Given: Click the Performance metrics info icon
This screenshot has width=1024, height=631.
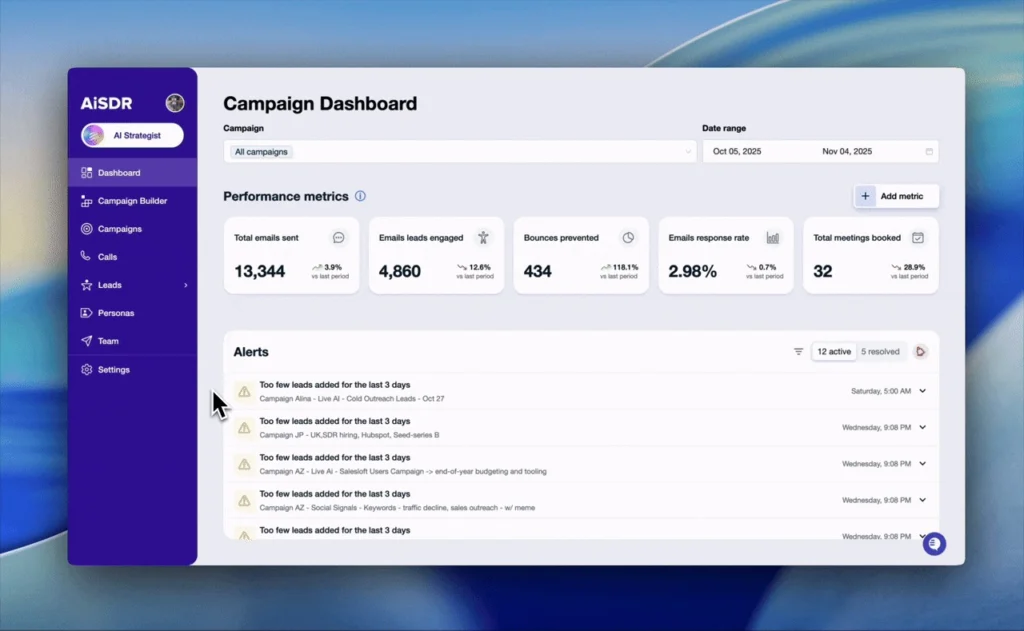Looking at the screenshot, I should [360, 197].
